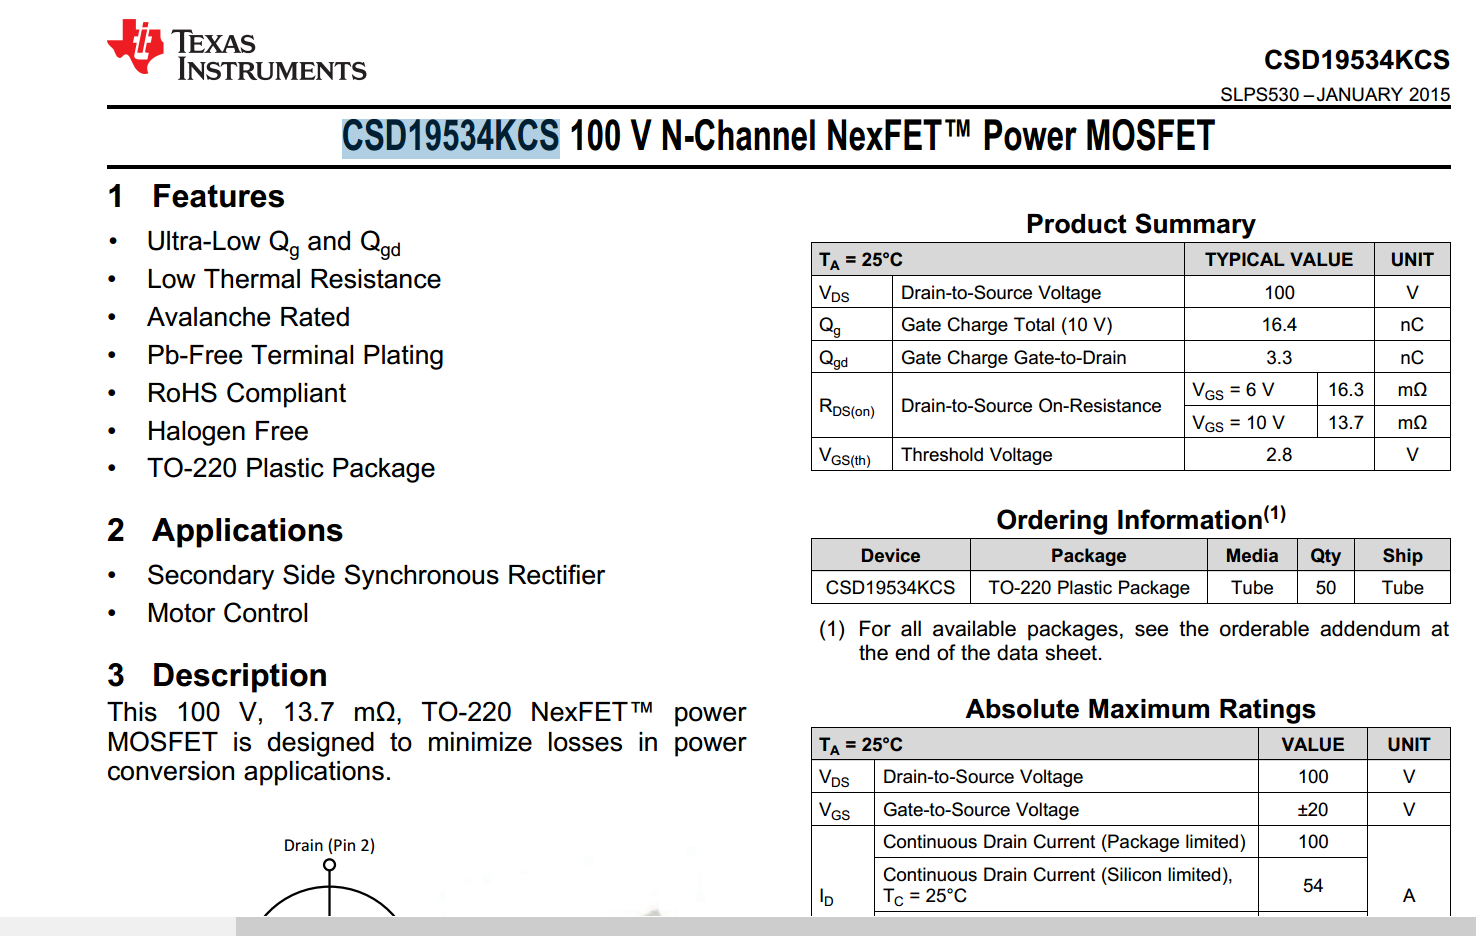Viewport: 1476px width, 936px height.
Task: Click the CSD19534KCS part number top right
Action: [1356, 60]
